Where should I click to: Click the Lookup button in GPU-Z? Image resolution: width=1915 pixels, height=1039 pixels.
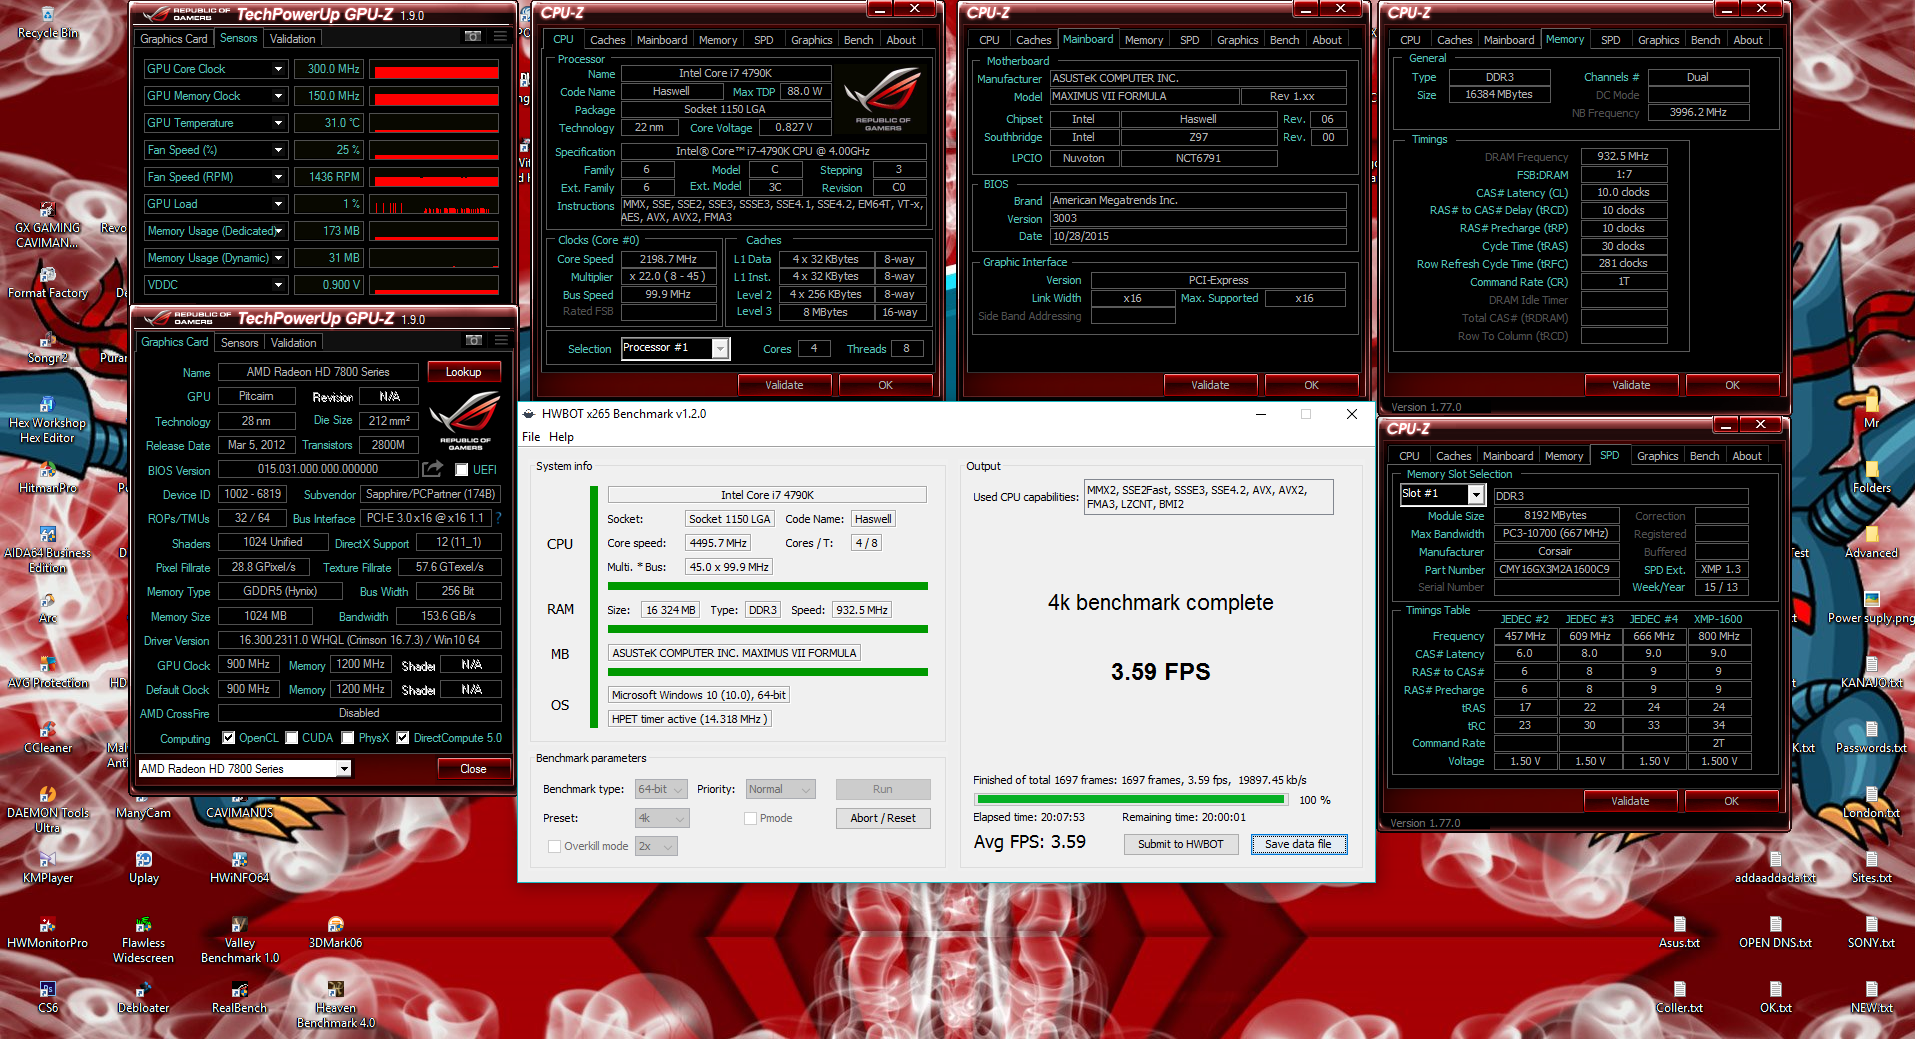click(x=464, y=372)
